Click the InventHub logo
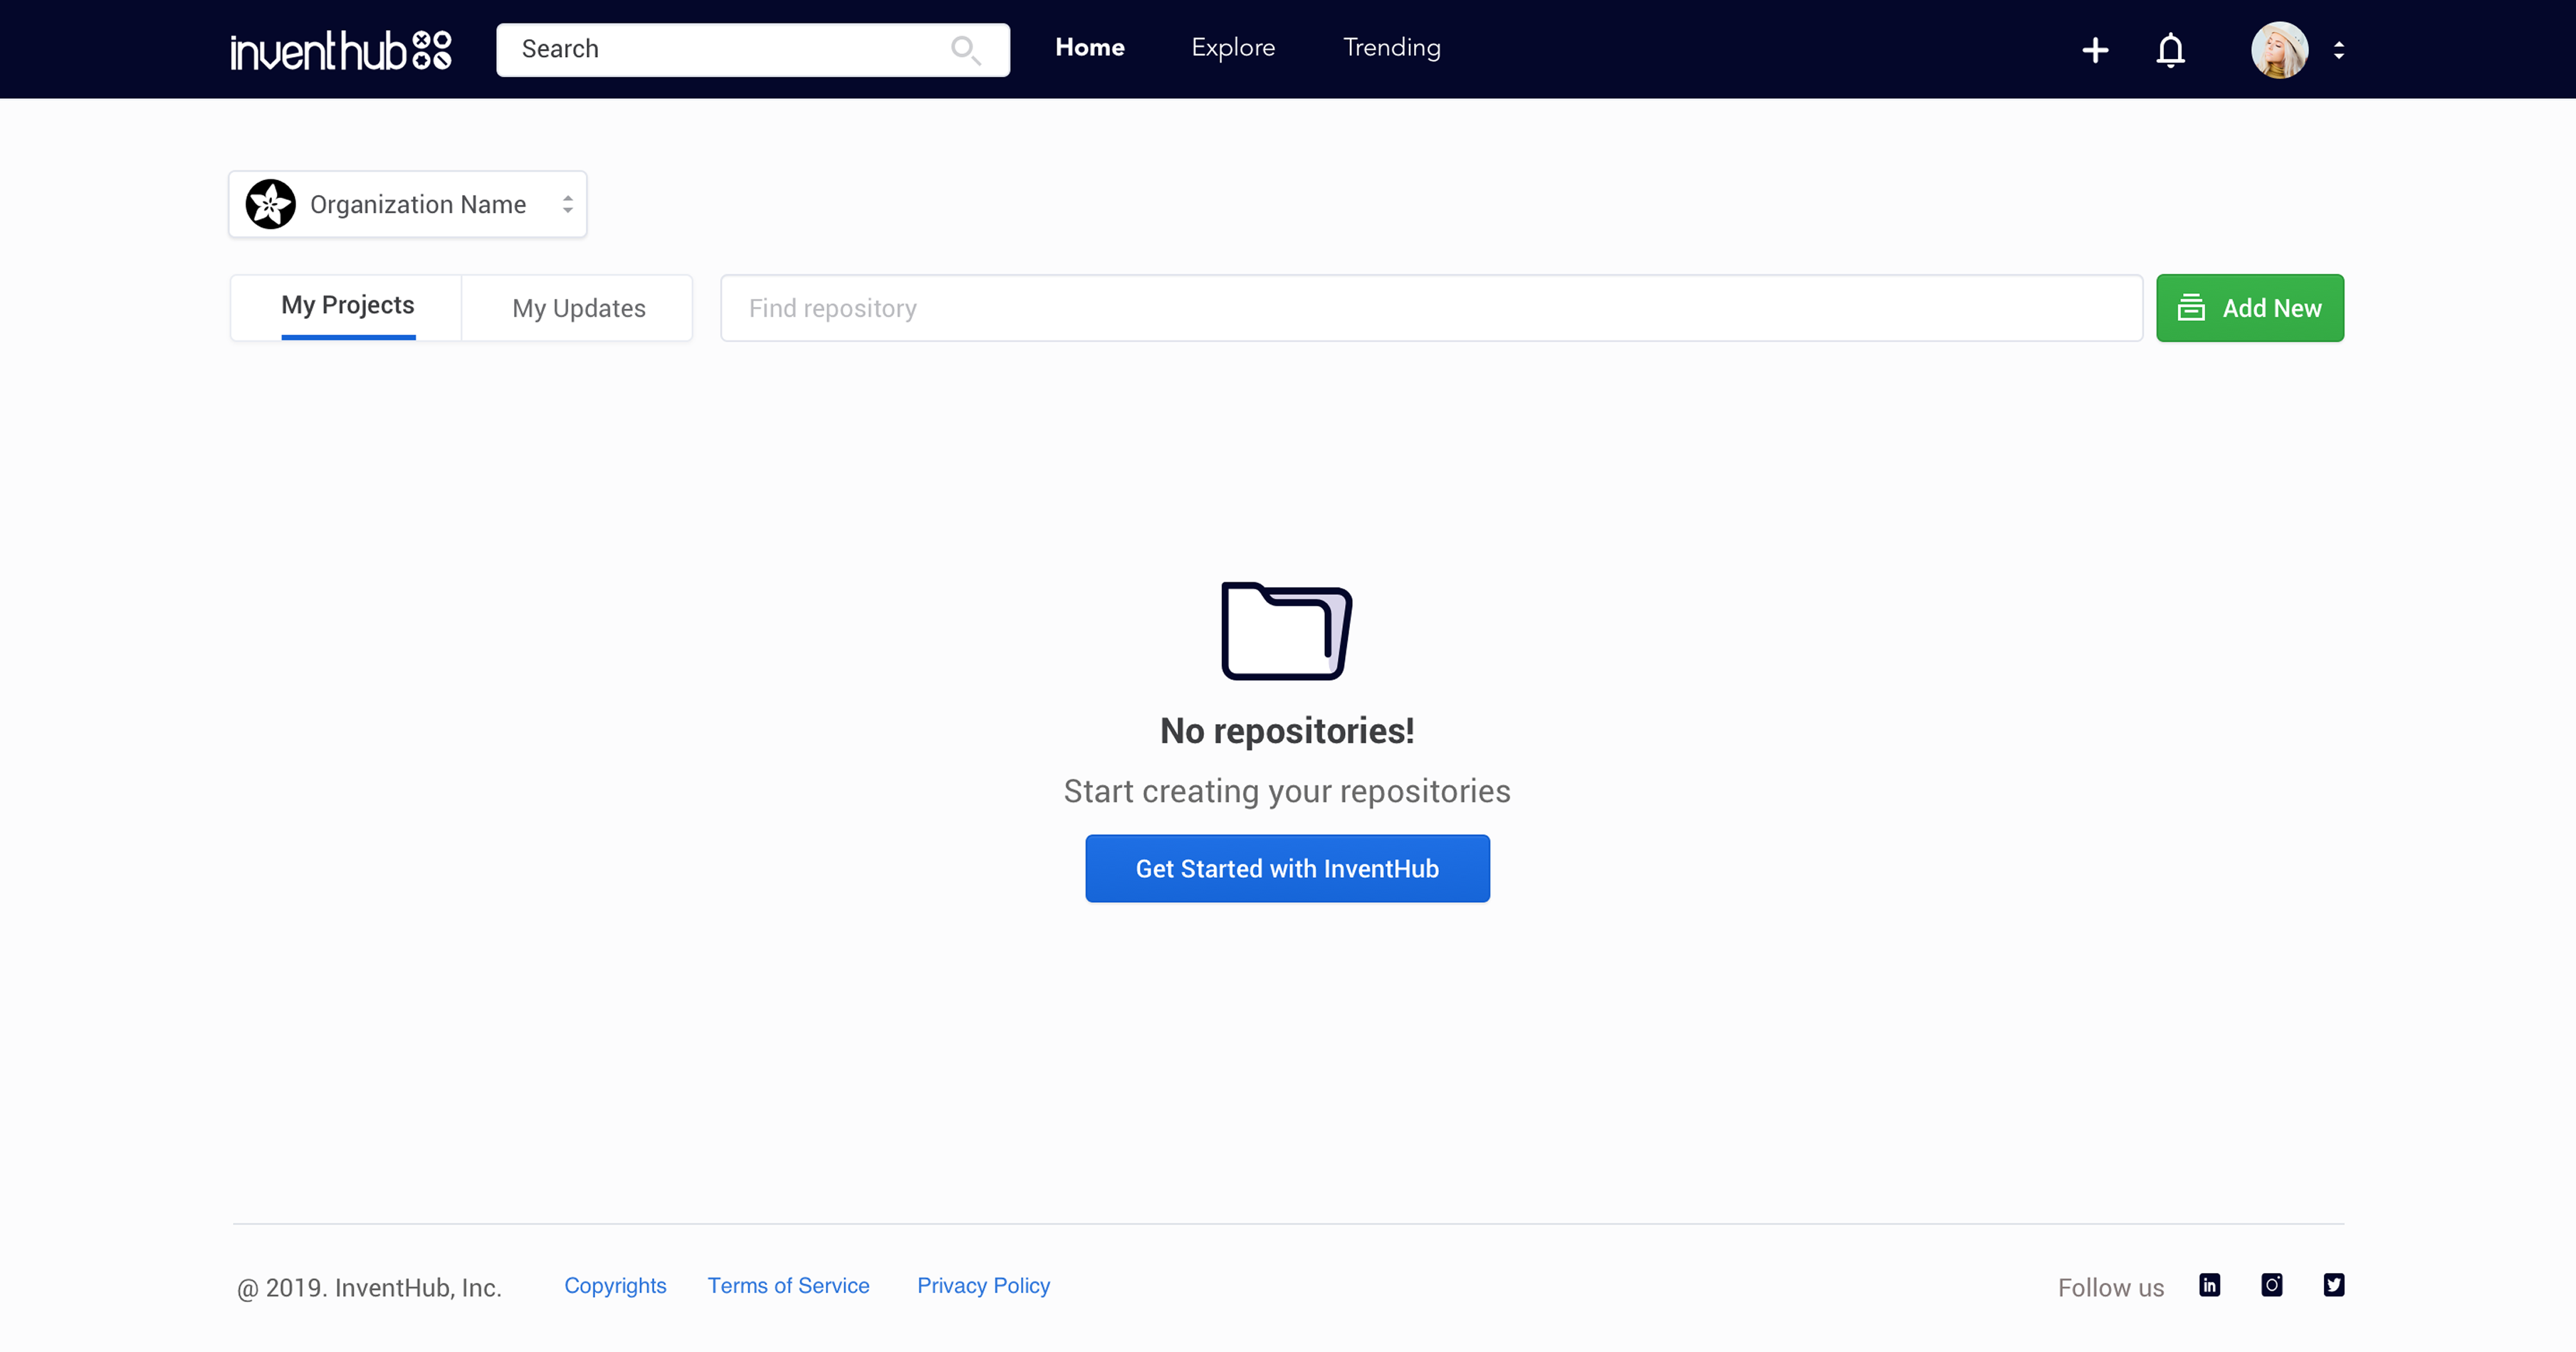 coord(341,50)
